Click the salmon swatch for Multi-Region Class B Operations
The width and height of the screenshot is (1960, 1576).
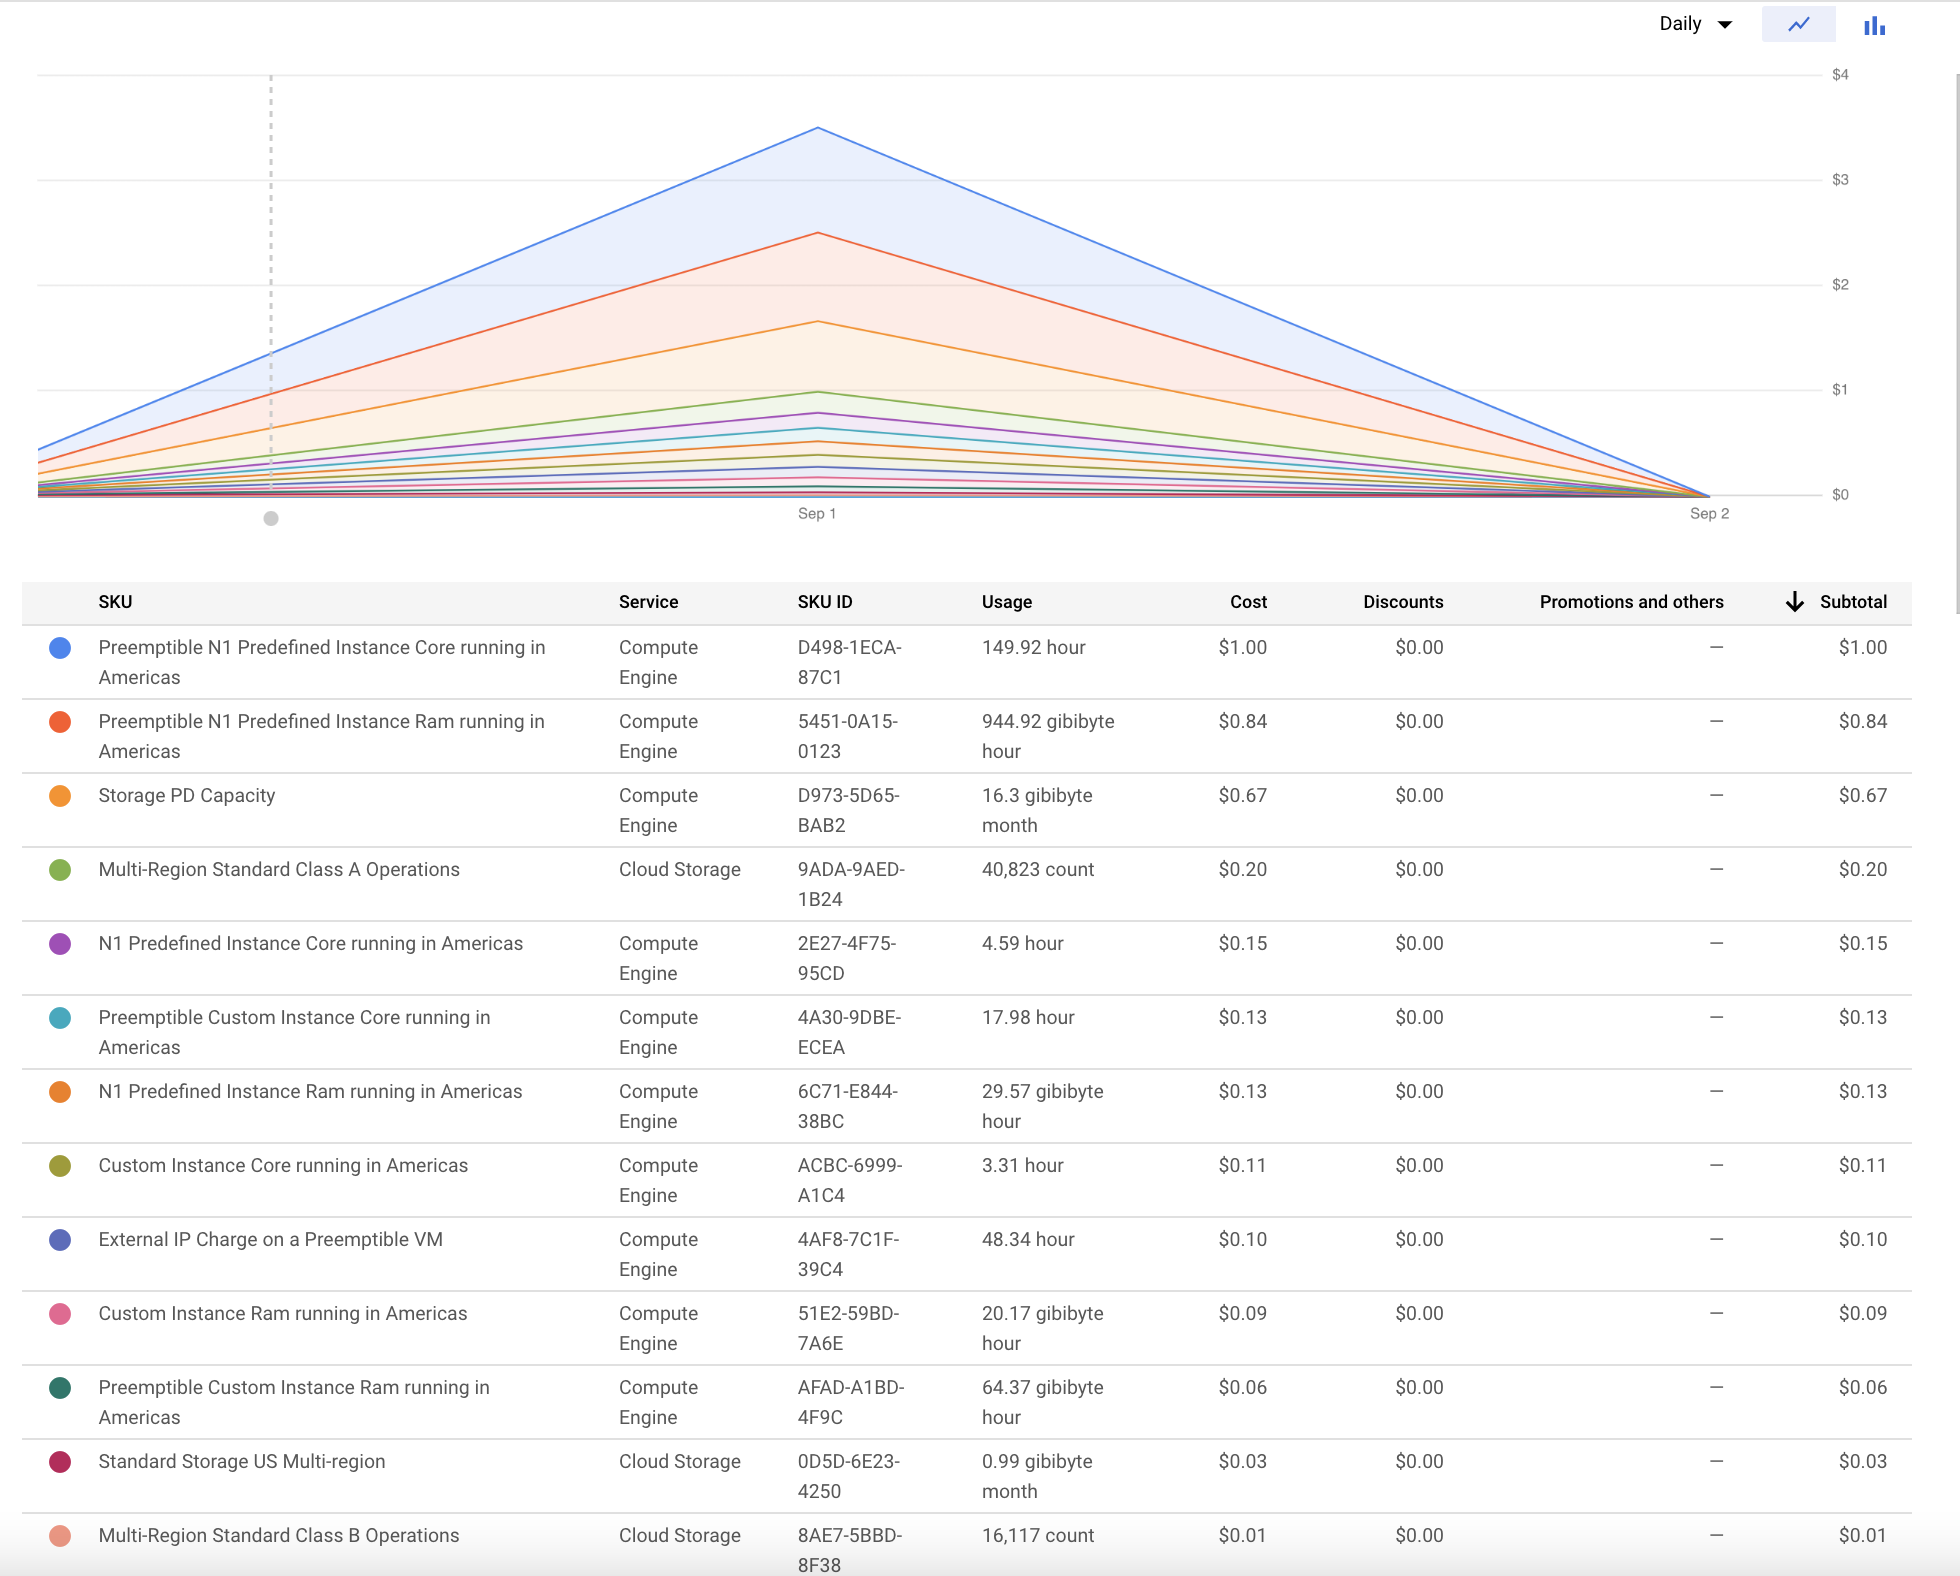pyautogui.click(x=60, y=1536)
